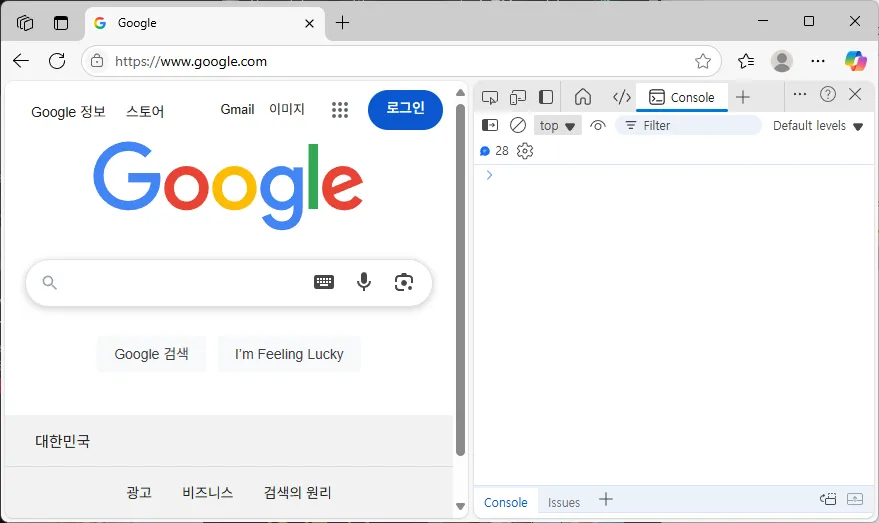
Task: Open the 이미지 link
Action: click(x=286, y=109)
